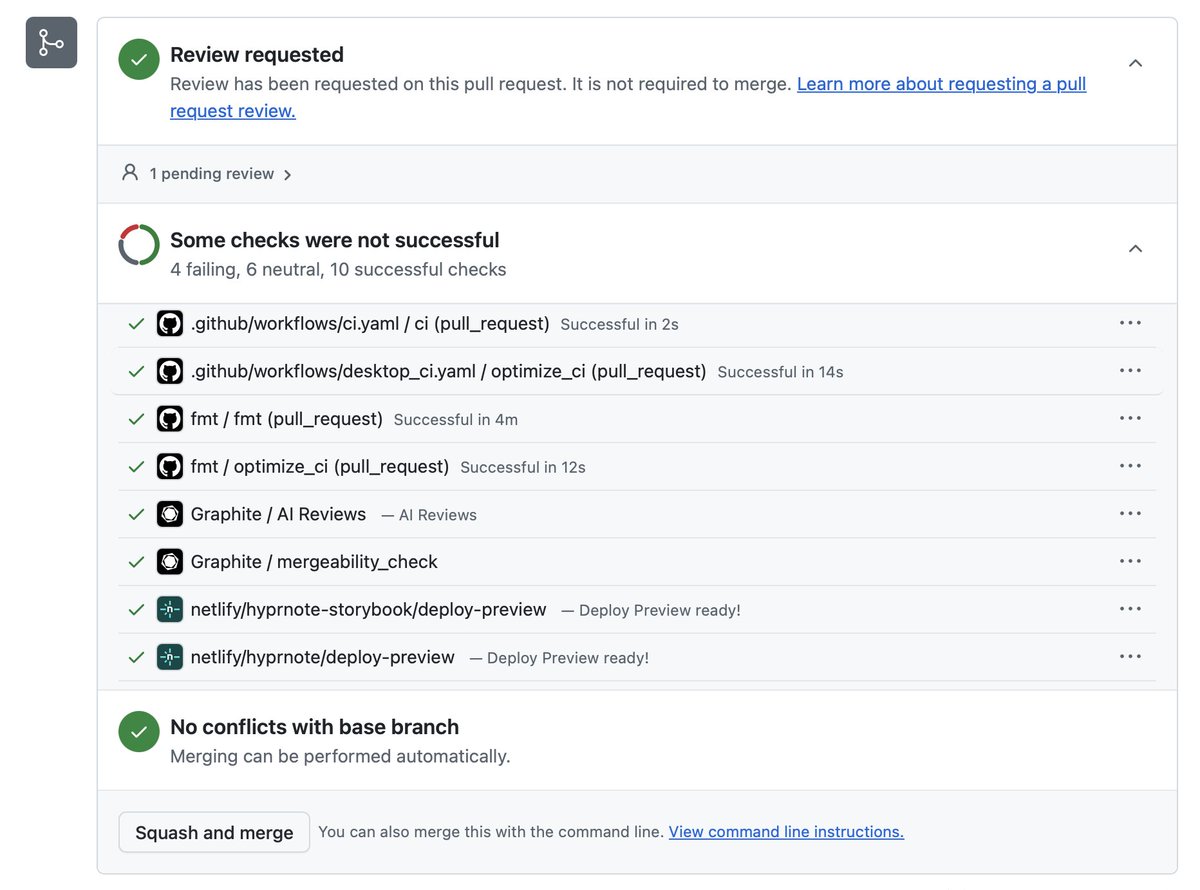Open the View command line instructions link
The image size is (1200, 890).
[786, 832]
